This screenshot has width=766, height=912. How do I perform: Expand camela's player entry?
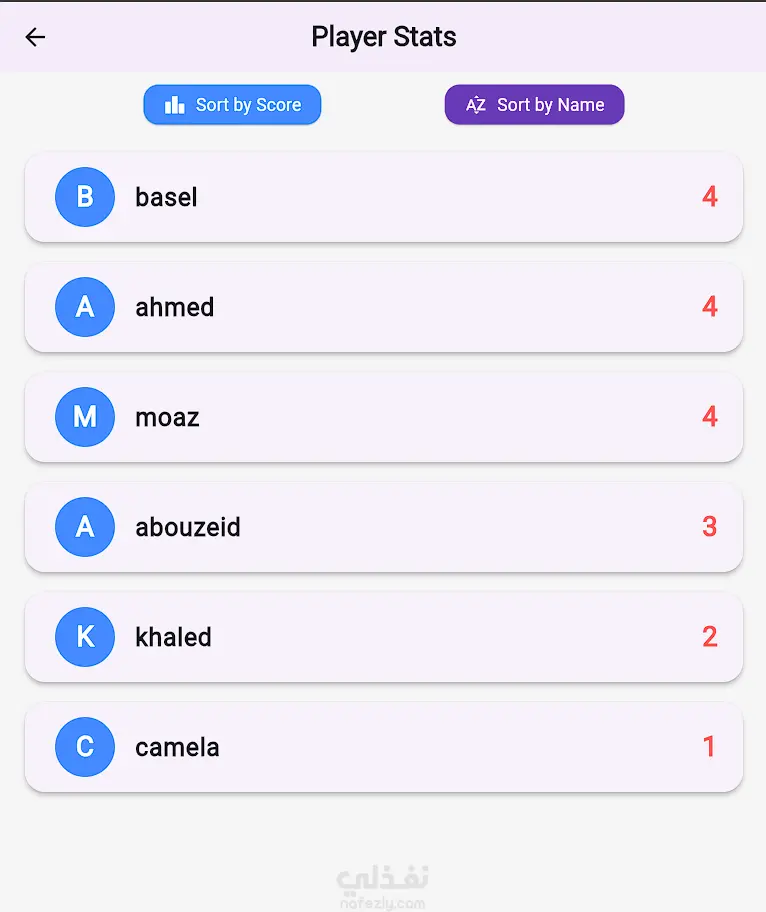point(383,747)
